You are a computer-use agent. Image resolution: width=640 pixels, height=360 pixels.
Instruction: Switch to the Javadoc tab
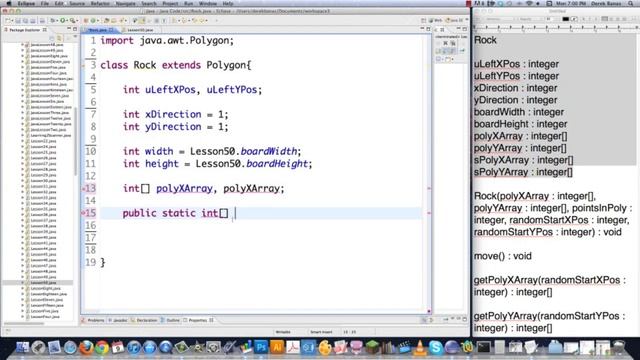click(x=118, y=320)
